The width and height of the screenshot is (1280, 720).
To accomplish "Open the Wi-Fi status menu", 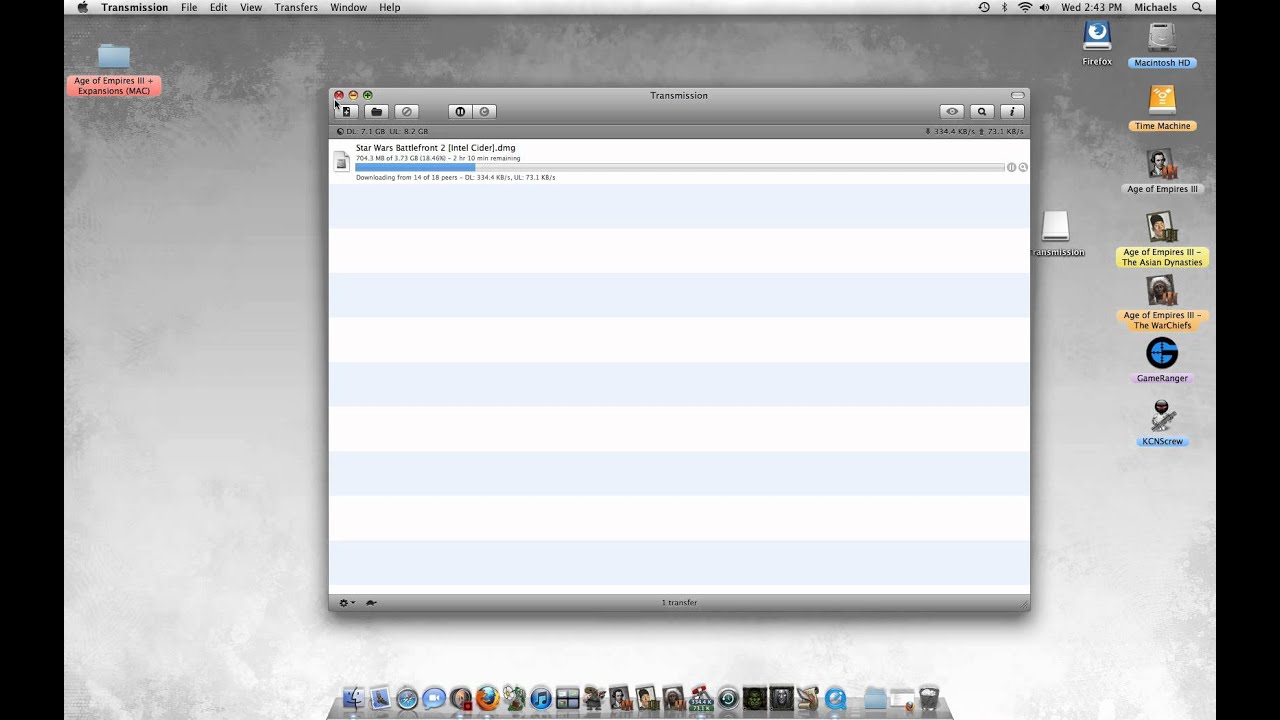I will 1025,7.
